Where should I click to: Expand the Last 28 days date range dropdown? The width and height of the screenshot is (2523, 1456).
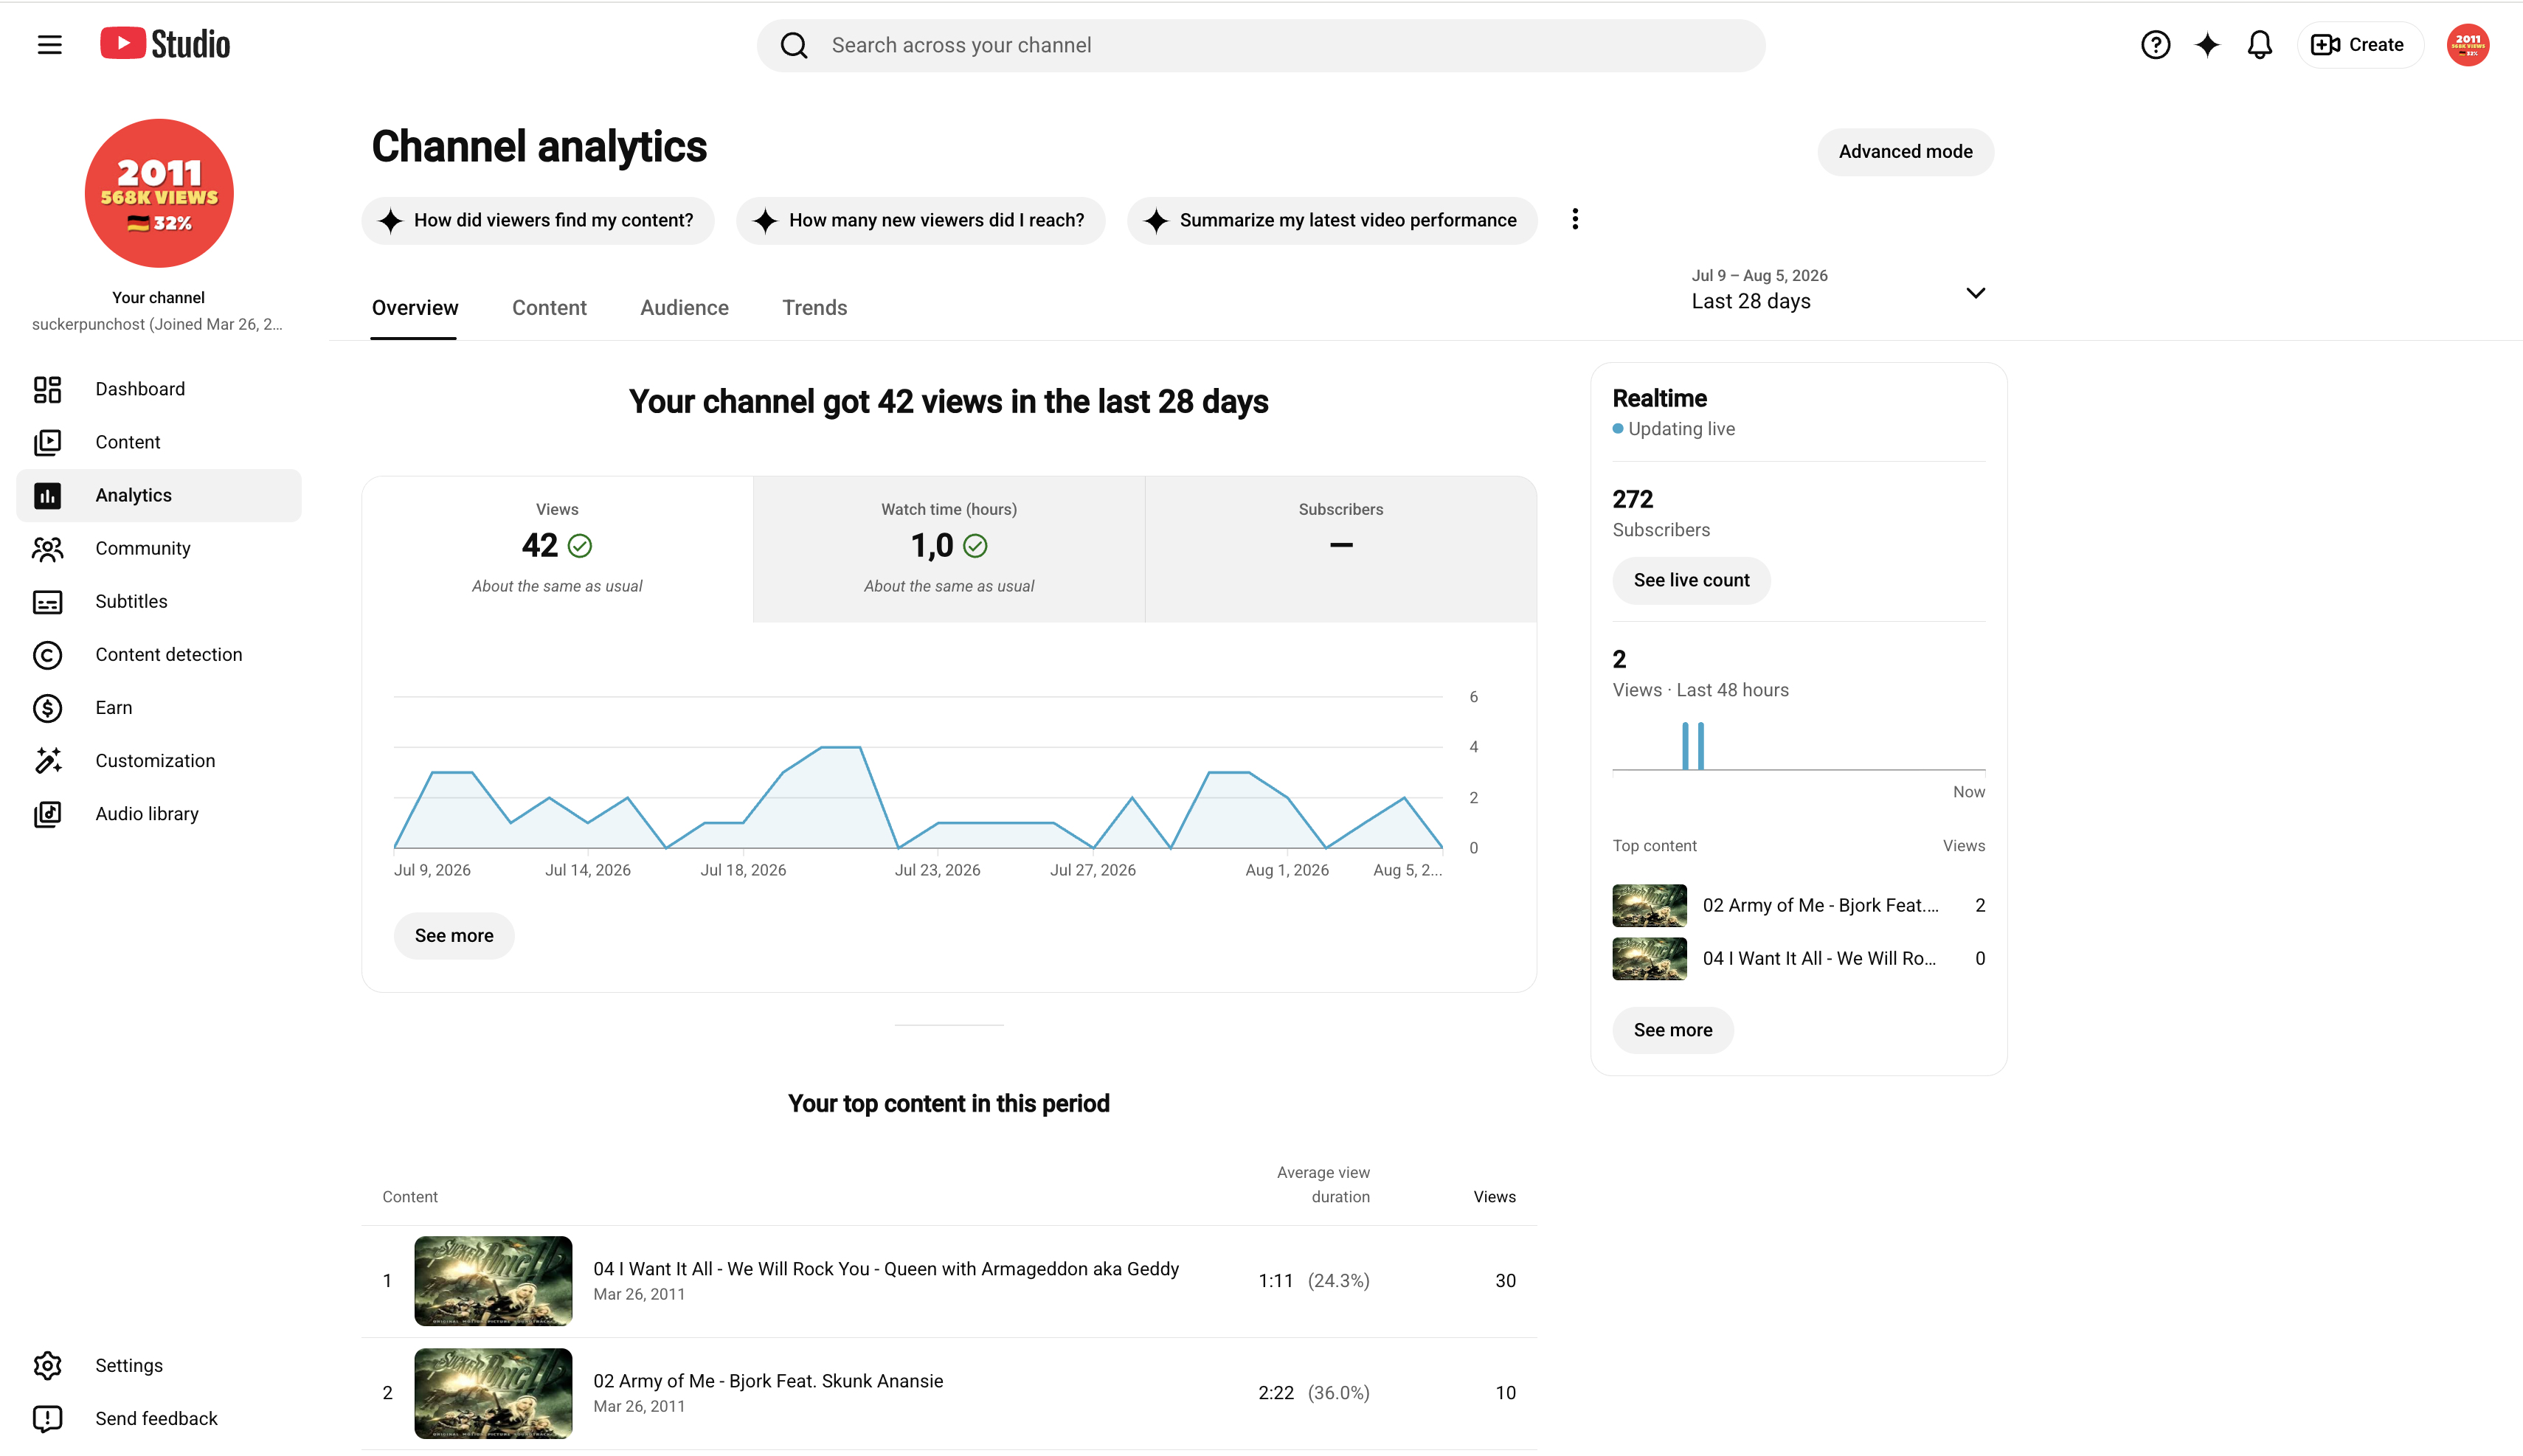[1975, 293]
